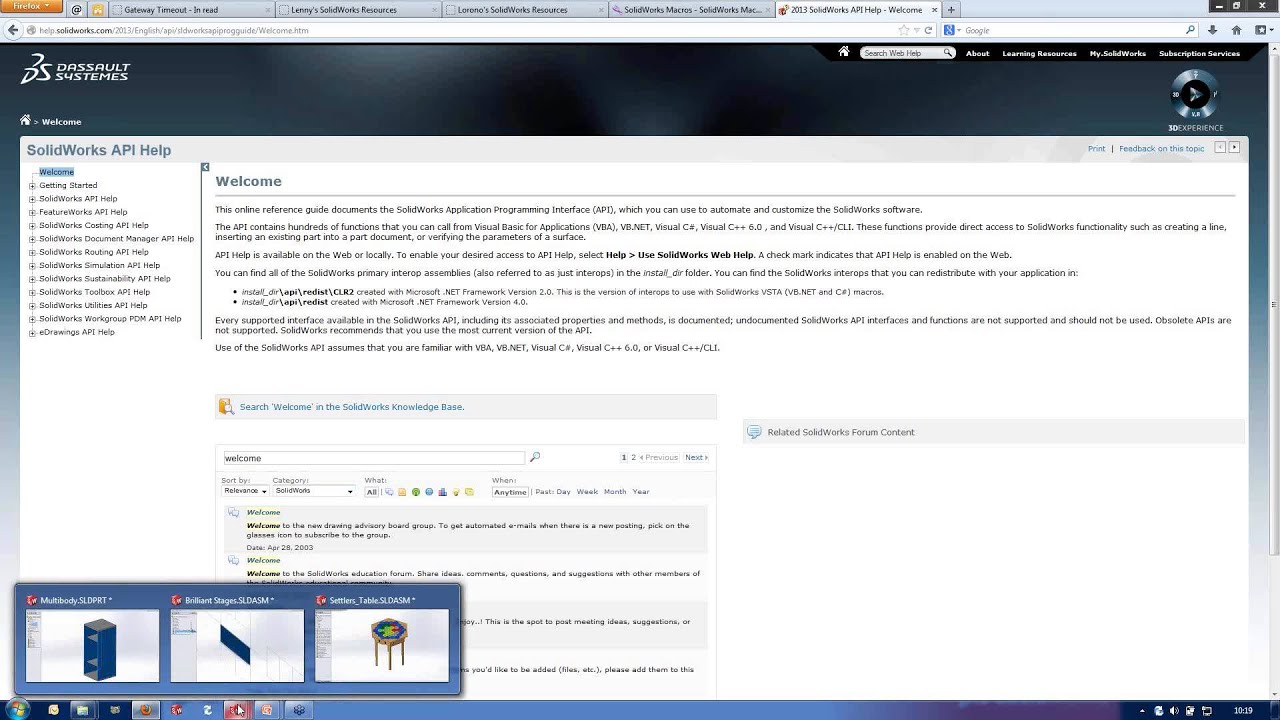
Task: Click the highlighted SolidWorks taskbar icon
Action: (237, 710)
